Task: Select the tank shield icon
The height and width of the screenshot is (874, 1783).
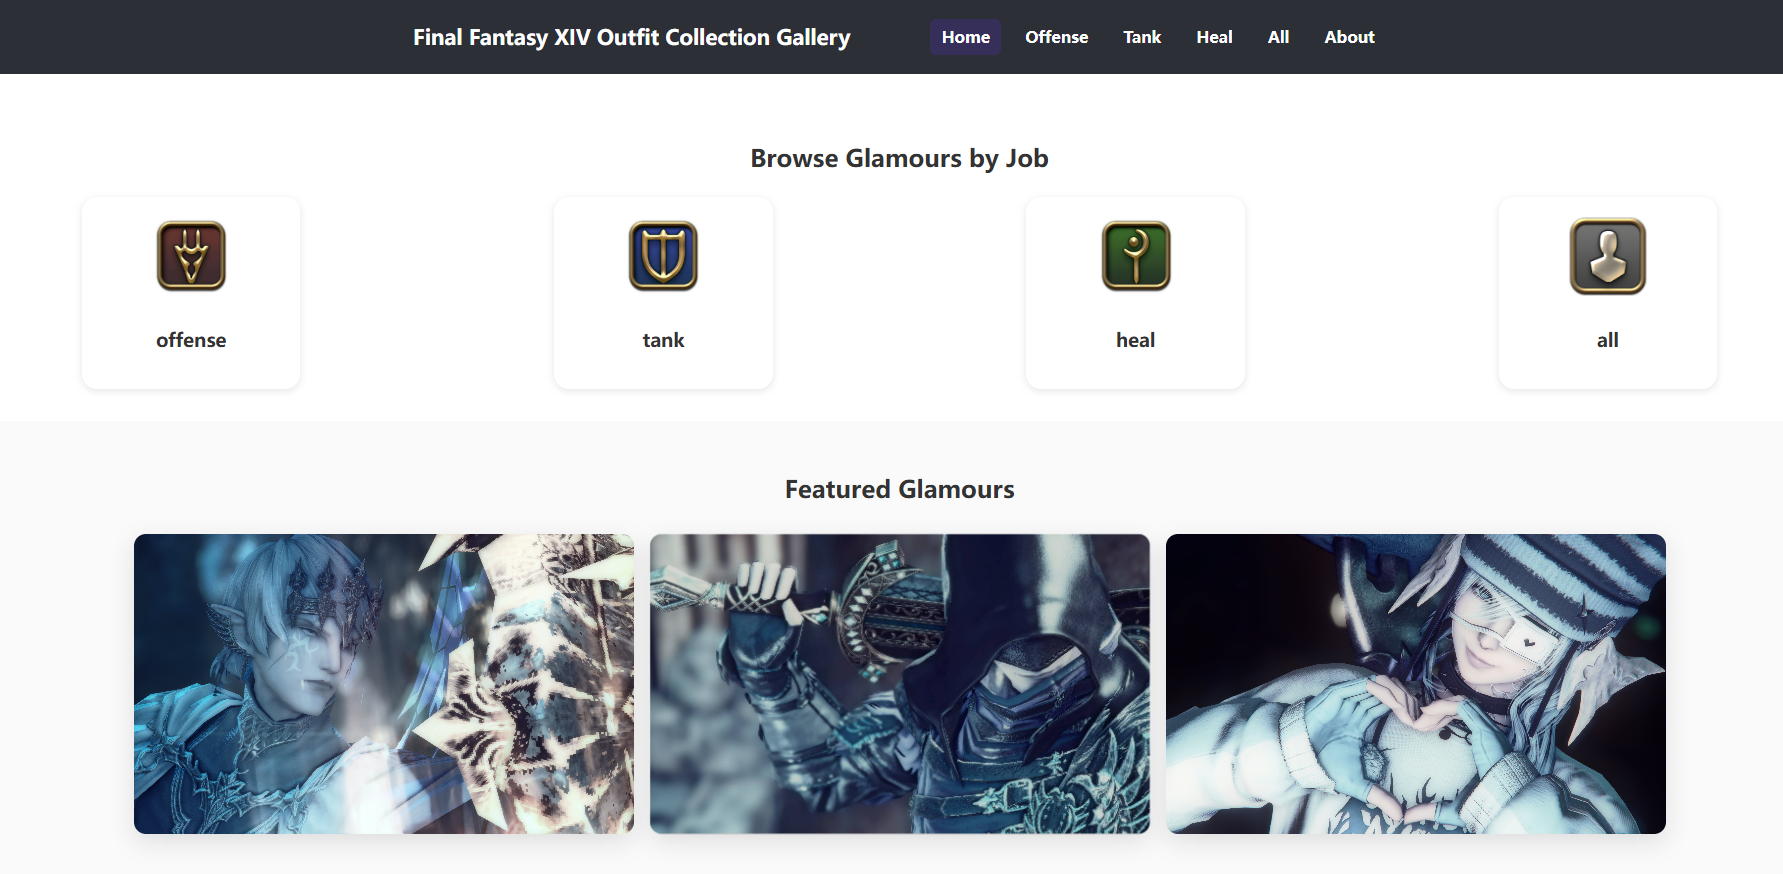Action: pyautogui.click(x=663, y=256)
